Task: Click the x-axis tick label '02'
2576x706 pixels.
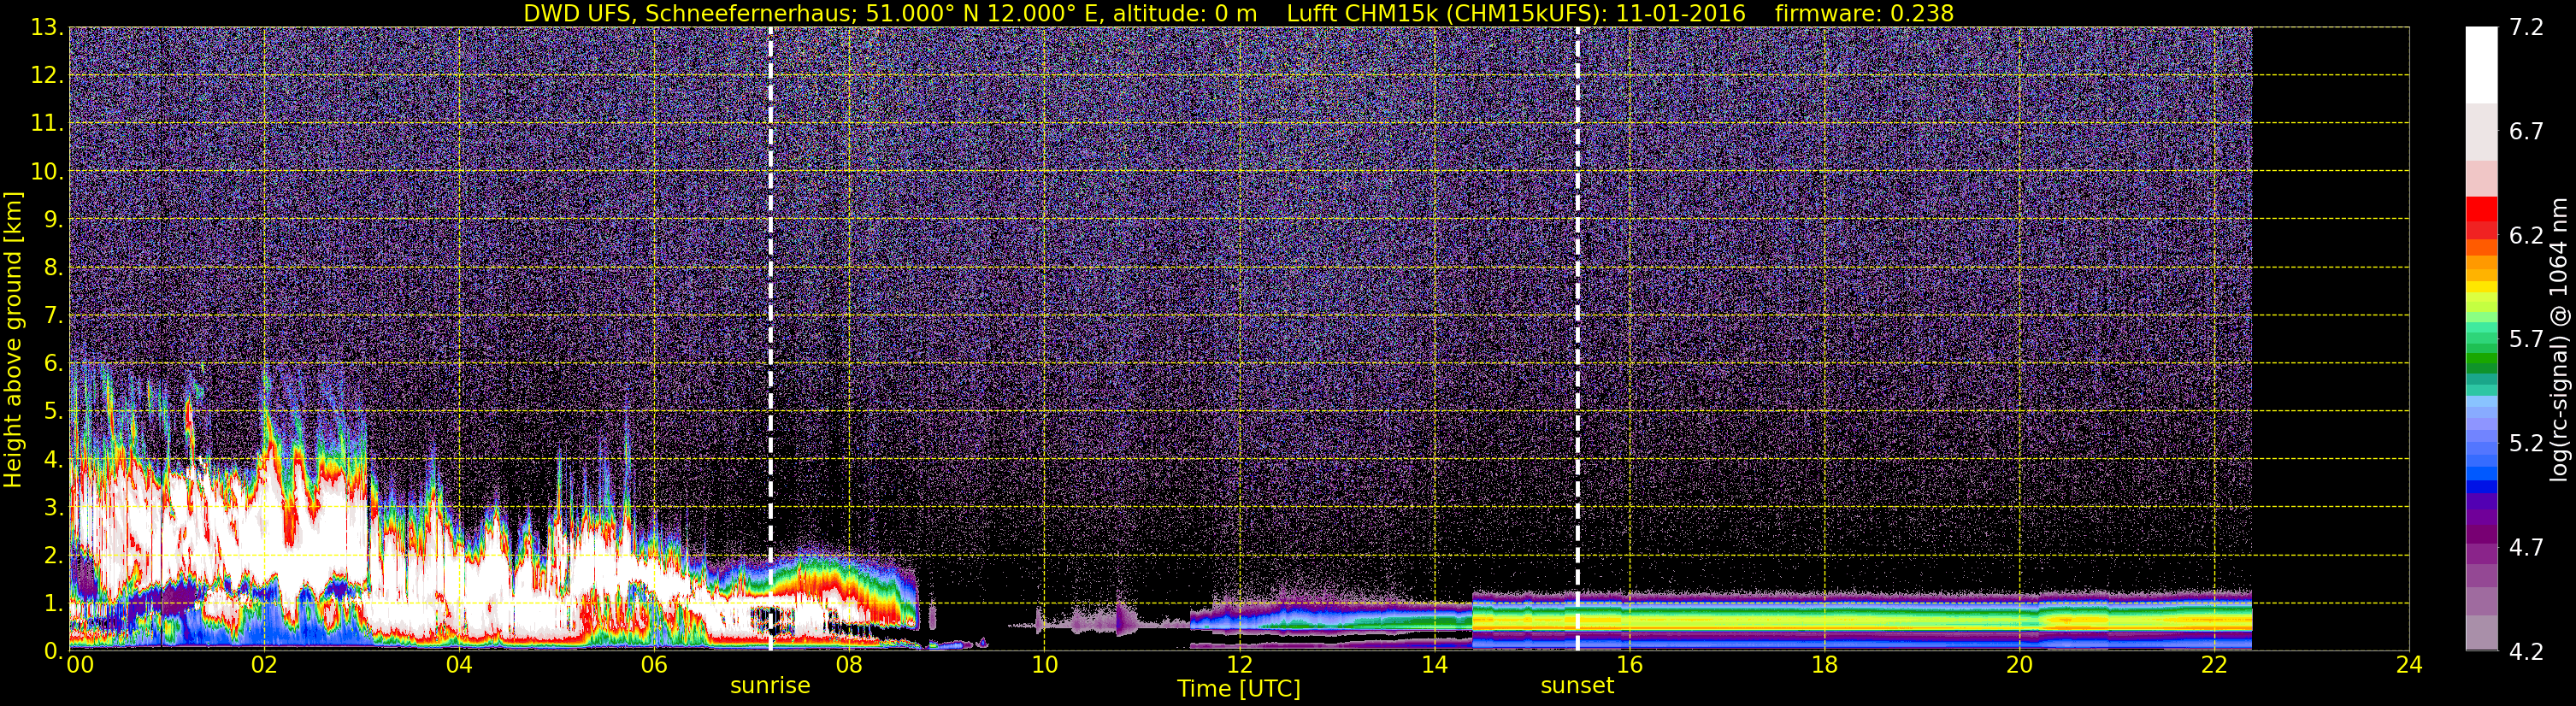Action: point(263,665)
